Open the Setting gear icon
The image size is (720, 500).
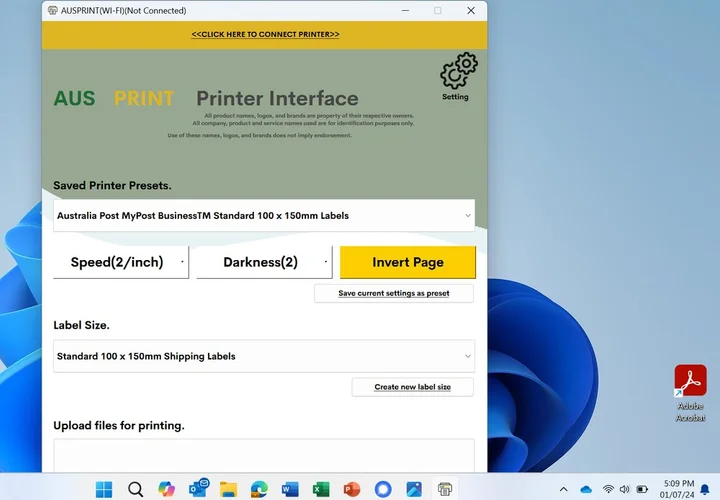click(458, 72)
